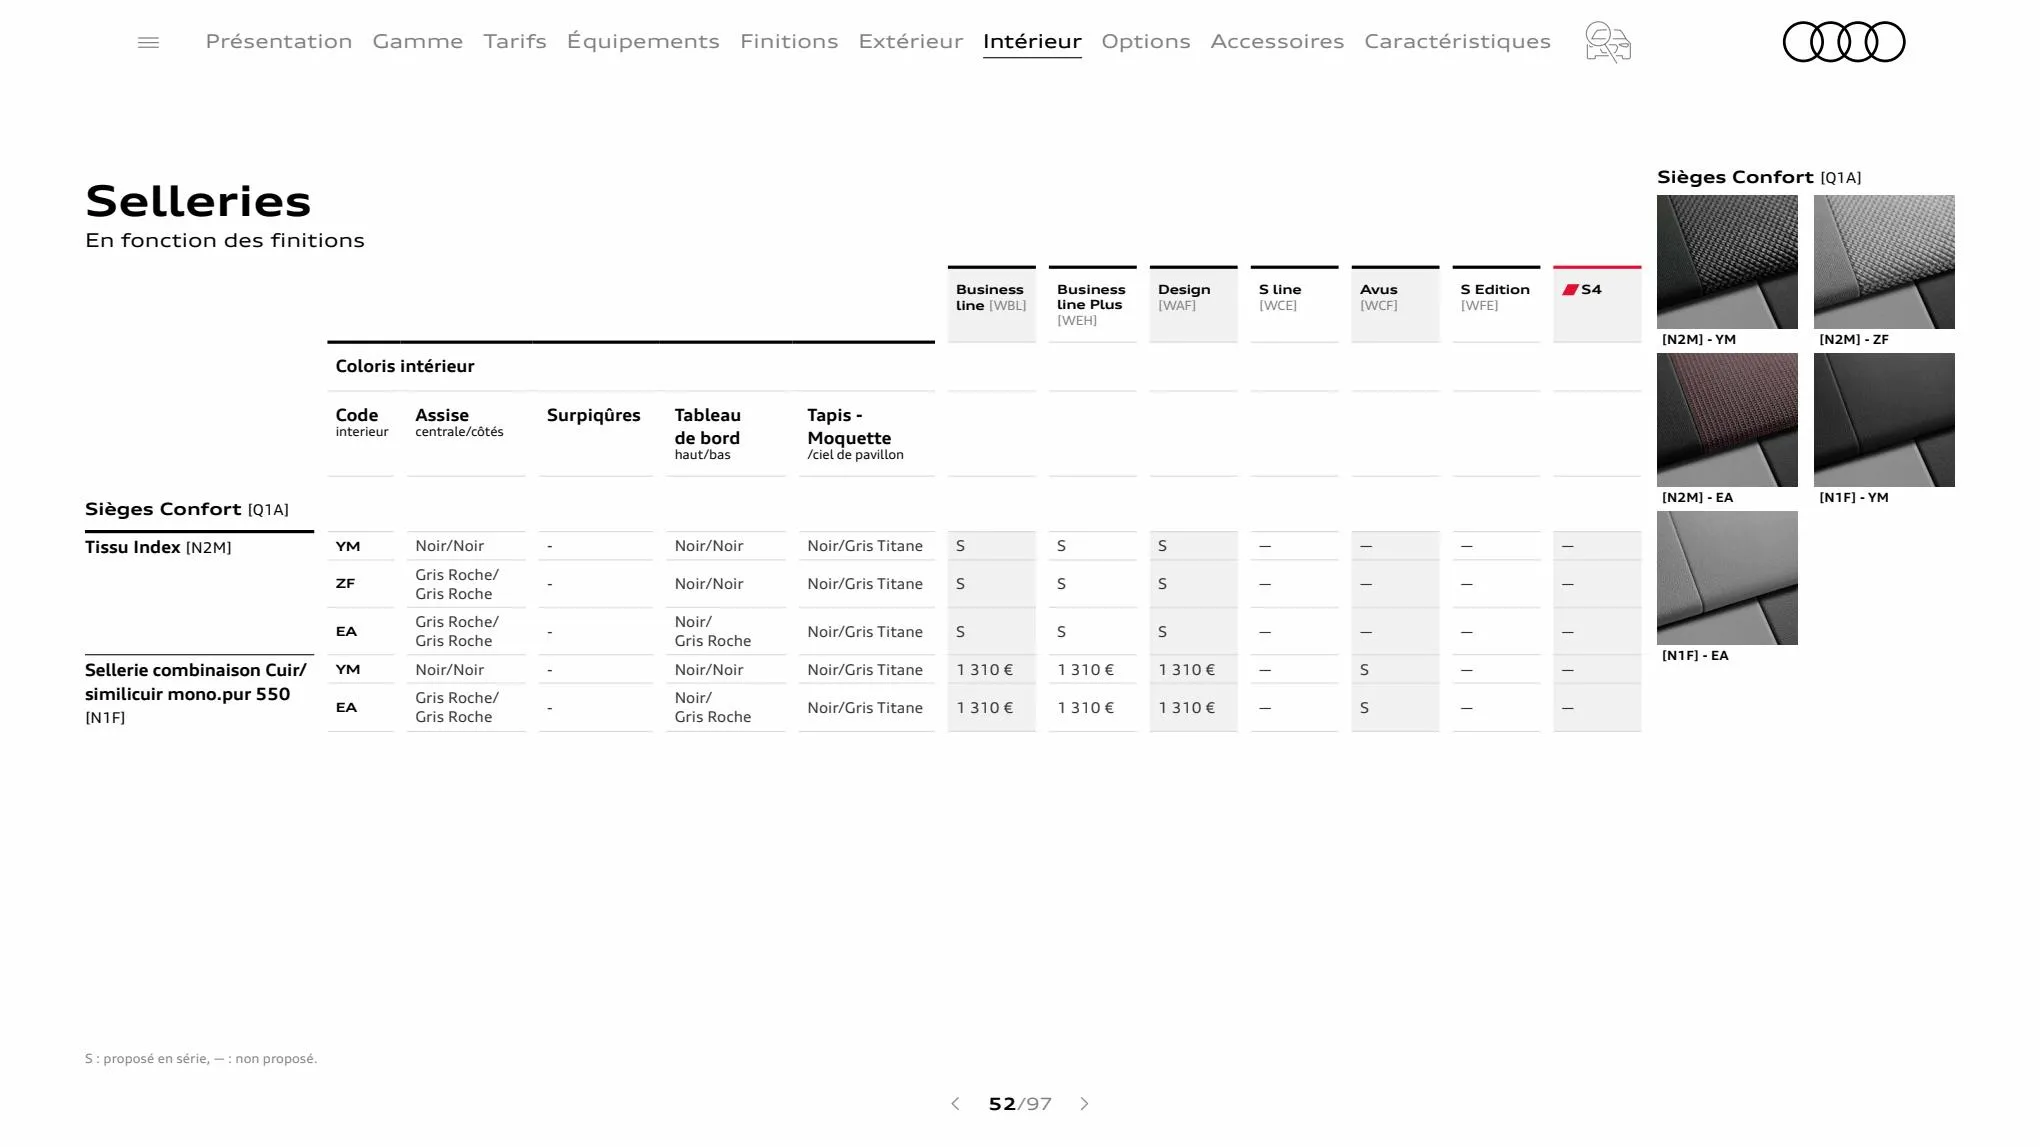Open the Caractéristiques tab
The height and width of the screenshot is (1147, 2040).
[x=1457, y=41]
